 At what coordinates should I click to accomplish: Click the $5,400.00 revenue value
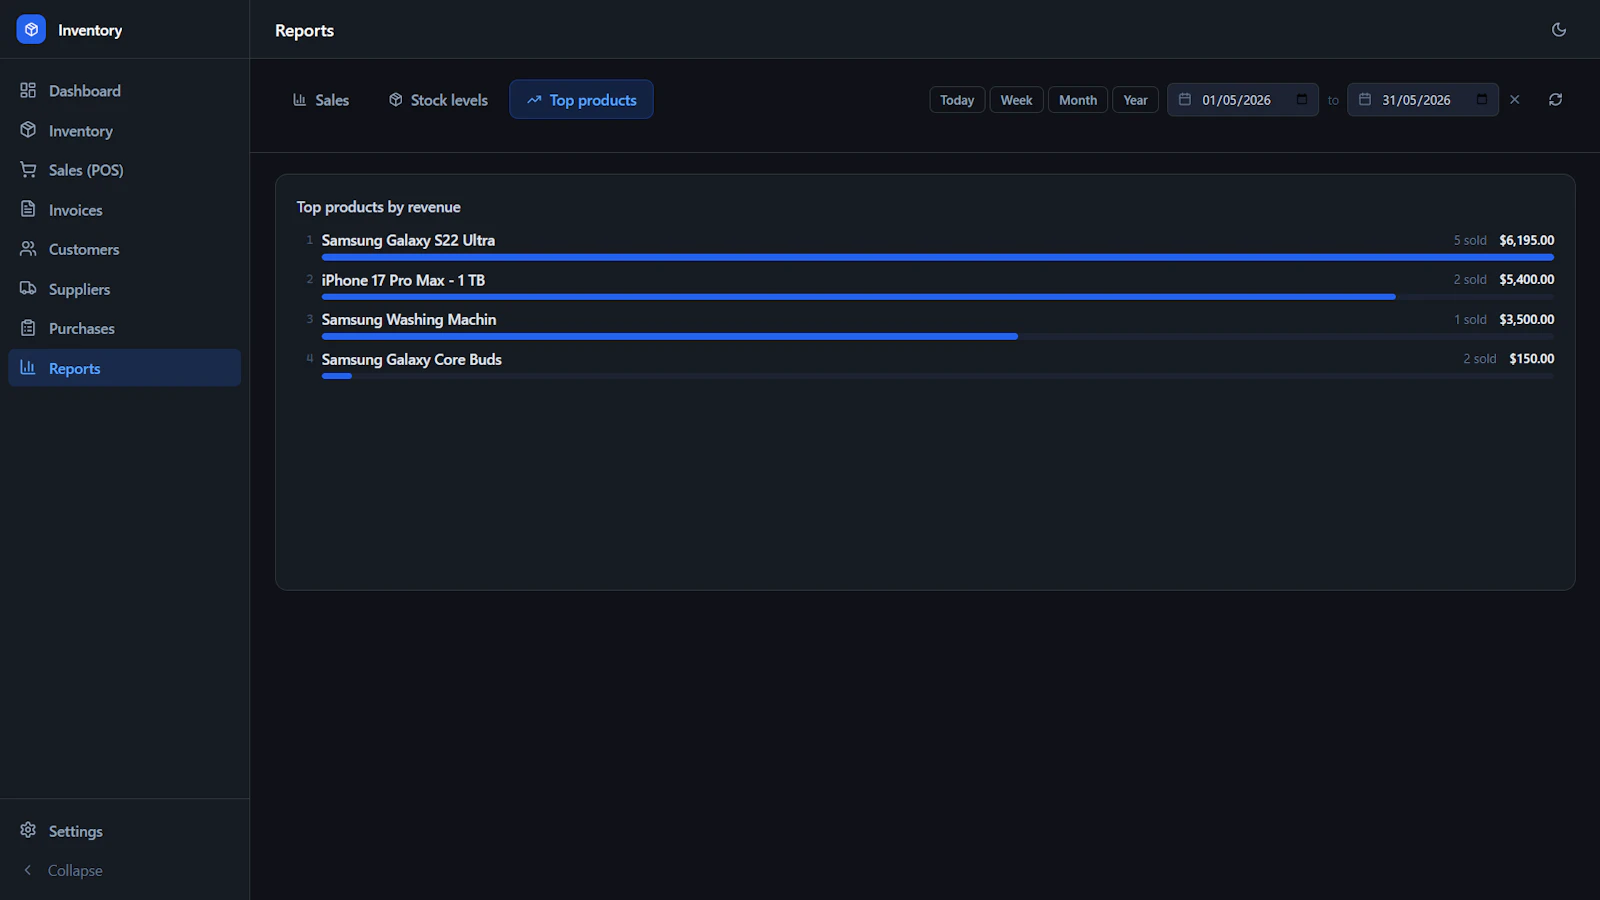pos(1526,280)
